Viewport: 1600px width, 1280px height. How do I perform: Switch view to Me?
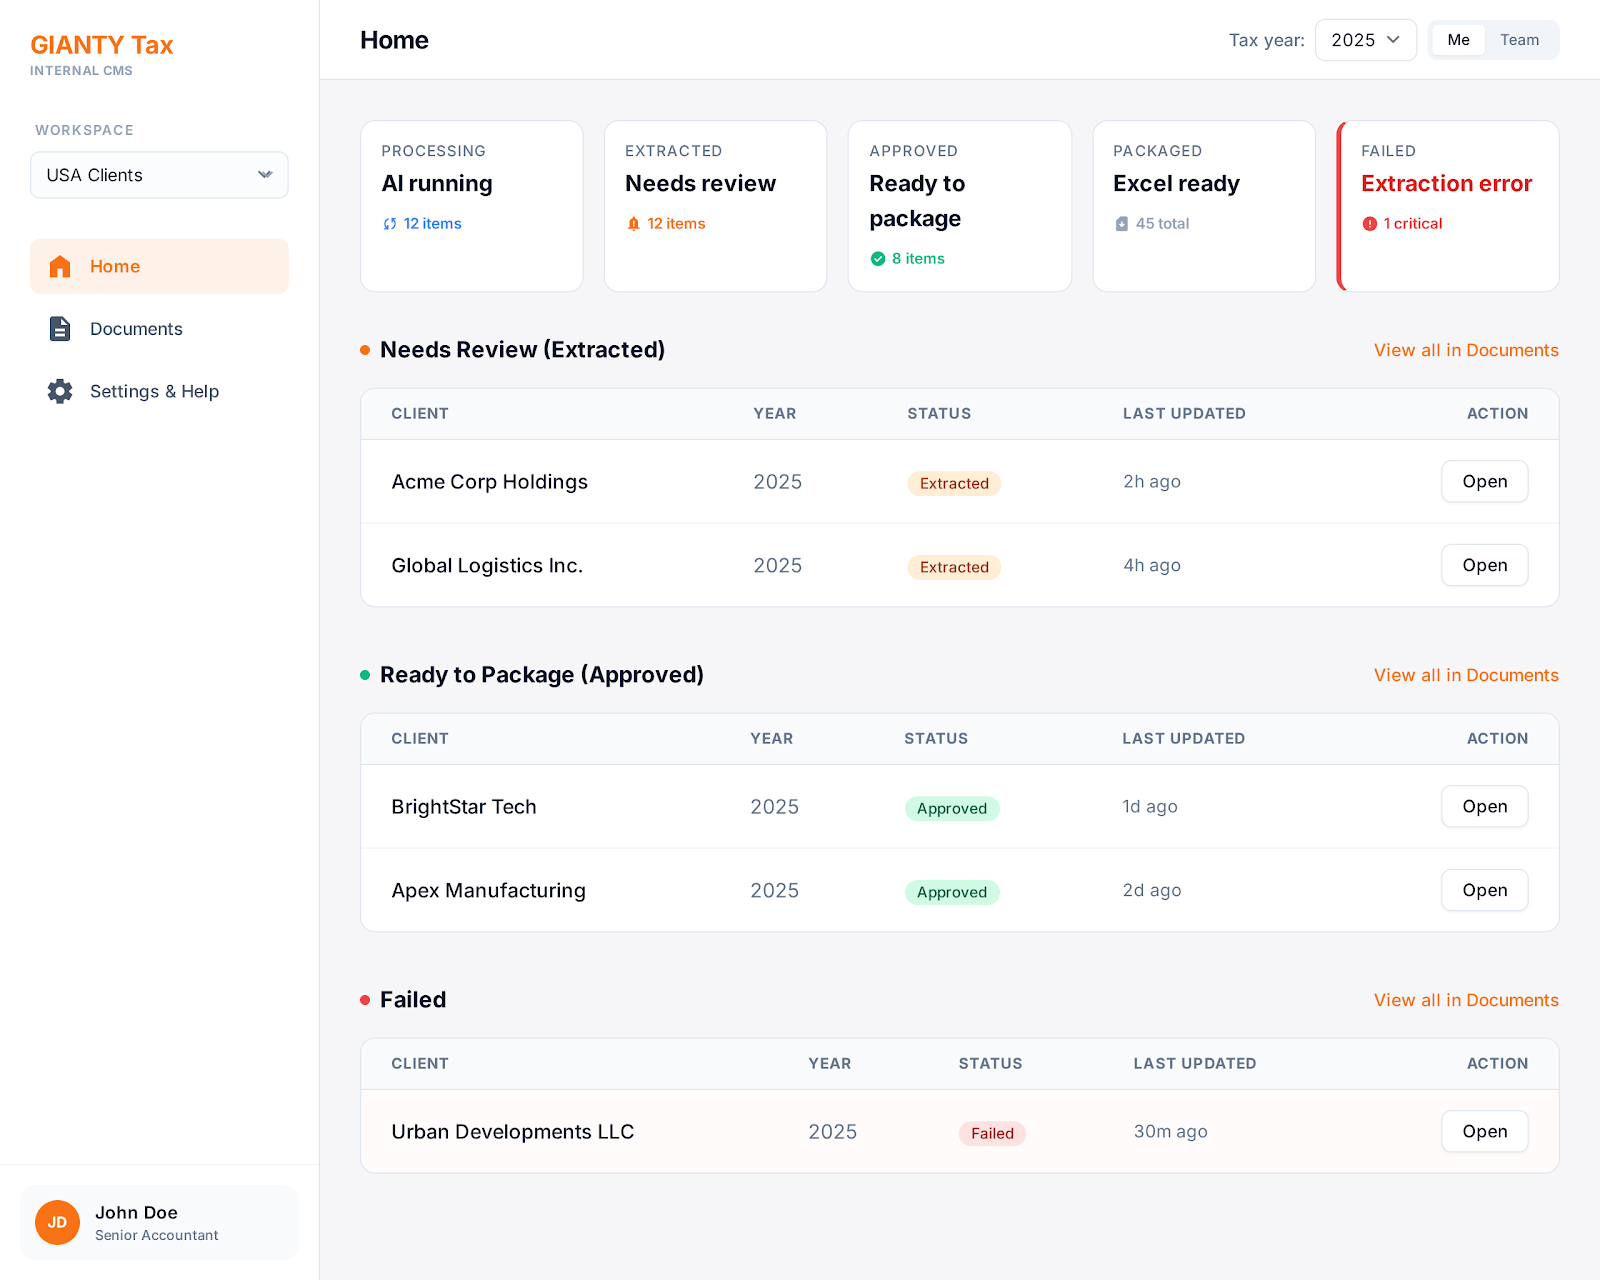point(1458,40)
